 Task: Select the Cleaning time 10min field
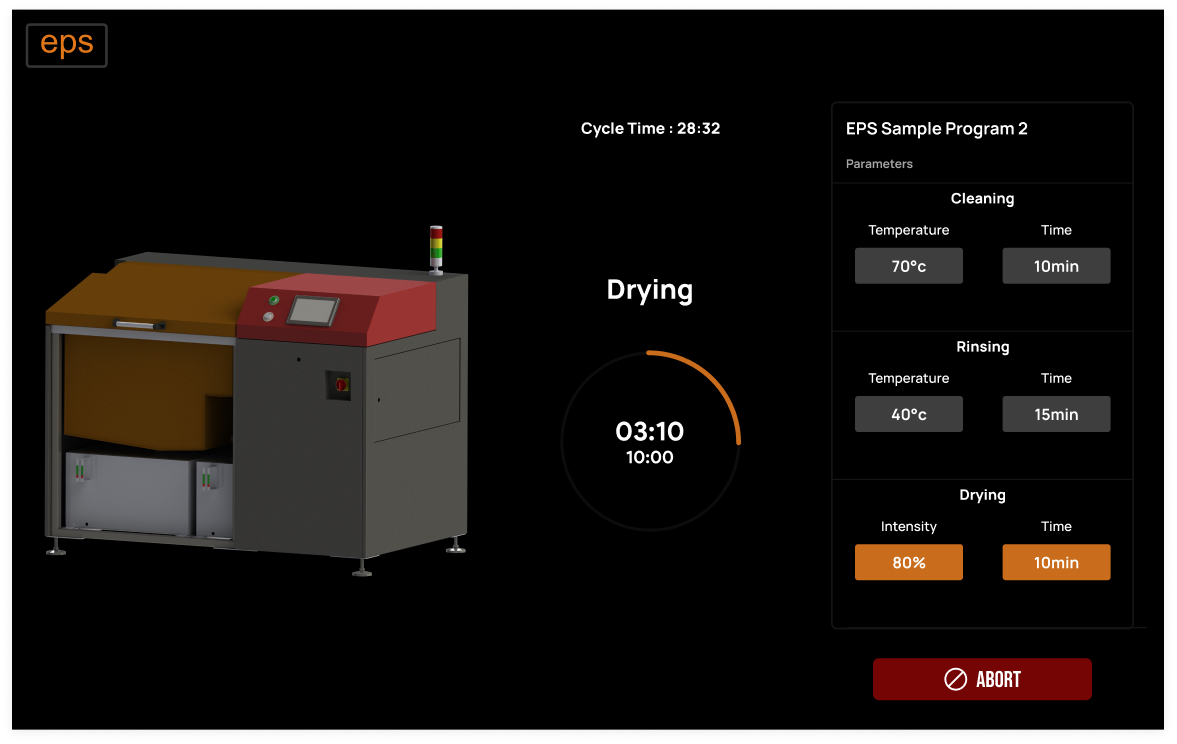coord(1056,266)
